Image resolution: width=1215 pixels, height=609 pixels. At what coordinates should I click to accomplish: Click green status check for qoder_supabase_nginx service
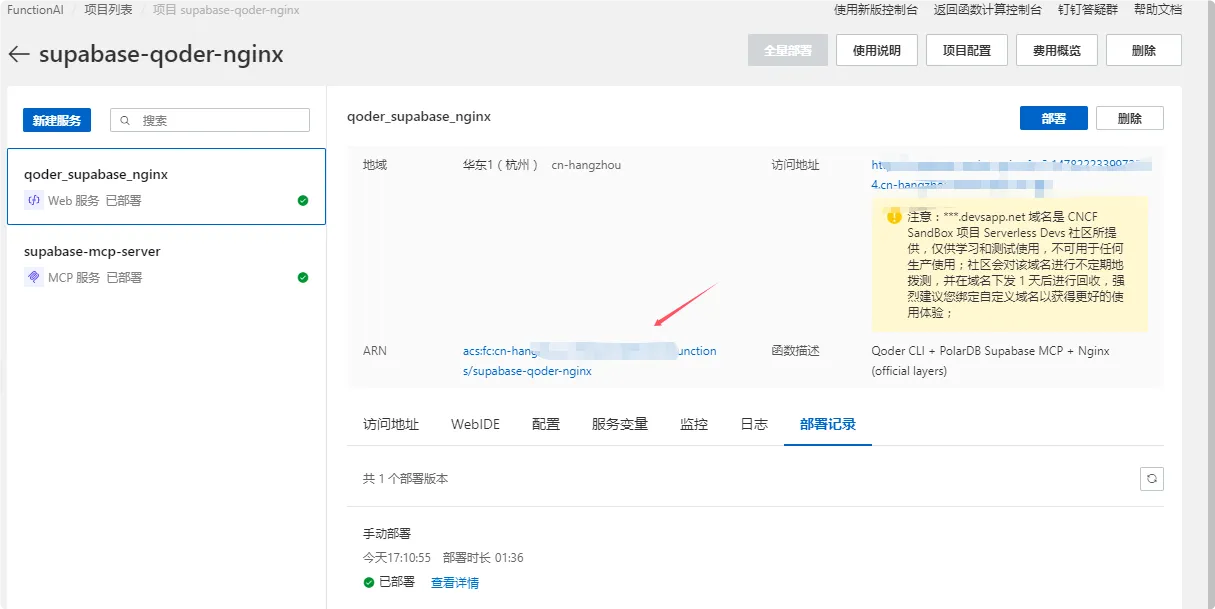tap(302, 199)
